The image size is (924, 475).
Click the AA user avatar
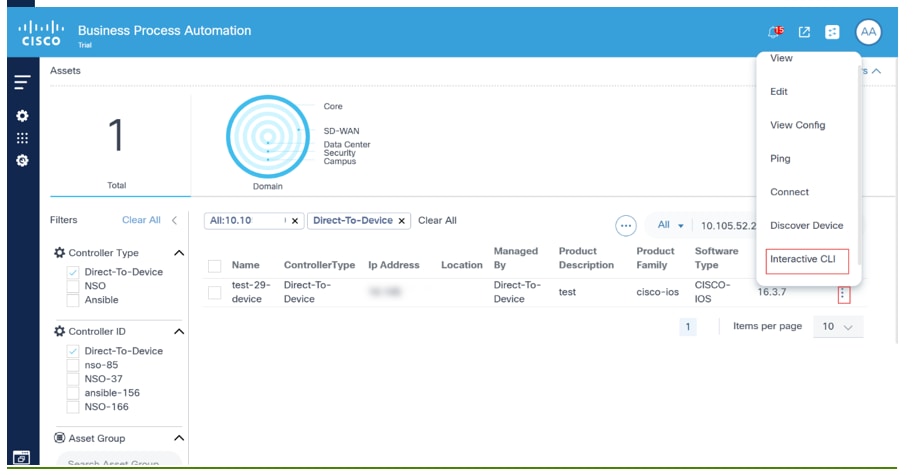point(868,32)
